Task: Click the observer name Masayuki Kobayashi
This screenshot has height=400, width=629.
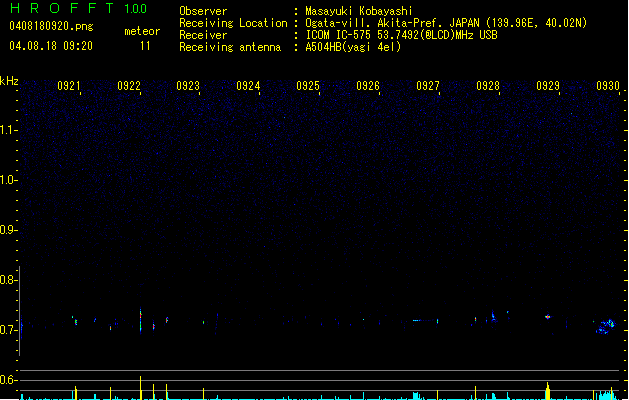Action: pyautogui.click(x=359, y=11)
